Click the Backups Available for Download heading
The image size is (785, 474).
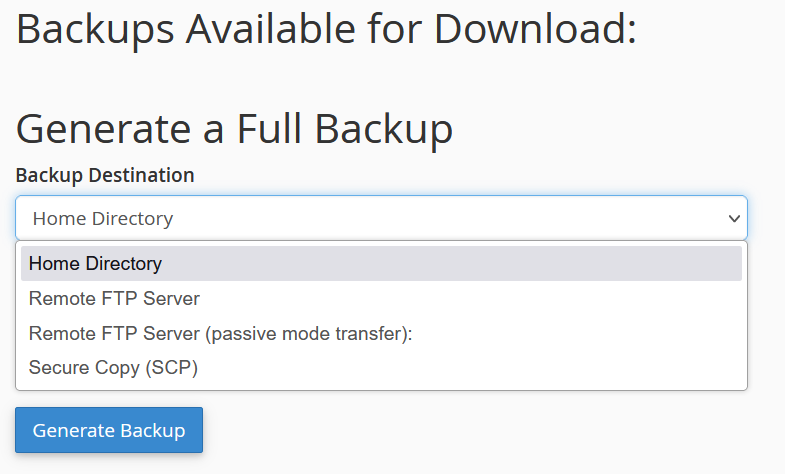coord(326,30)
